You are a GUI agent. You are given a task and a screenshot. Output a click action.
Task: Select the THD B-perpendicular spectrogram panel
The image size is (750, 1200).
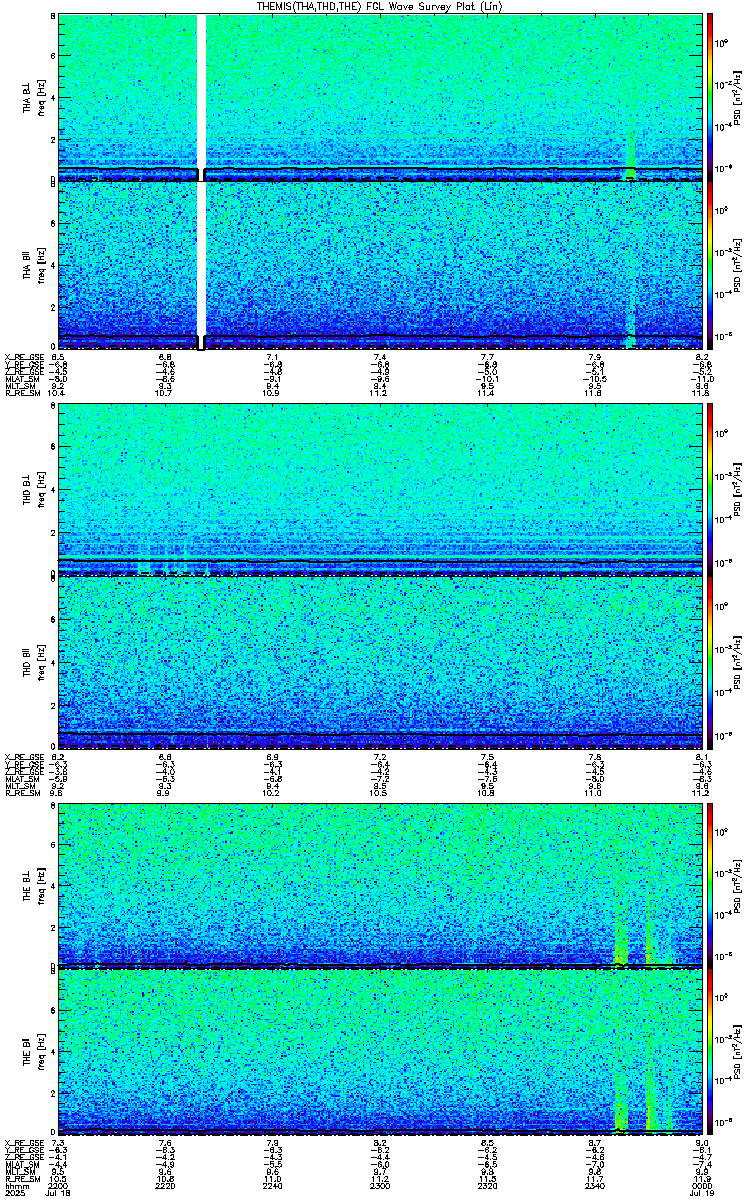coord(380,489)
